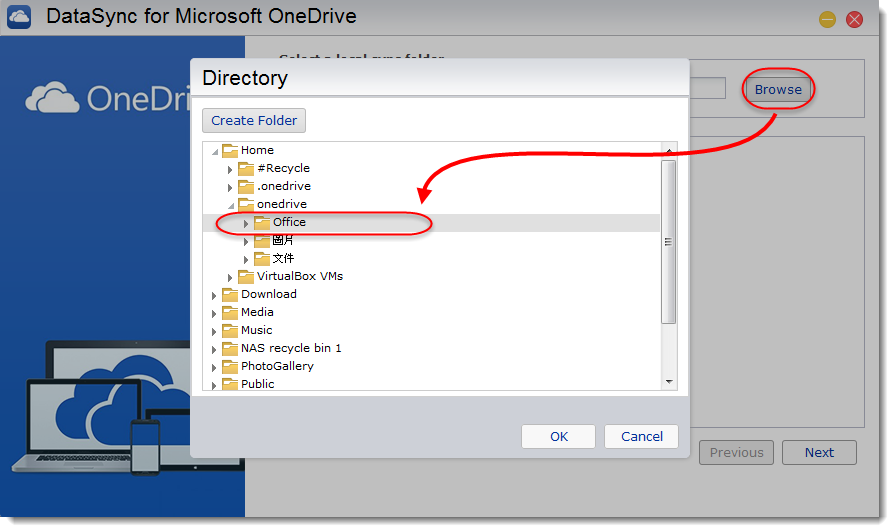Screen dimensions: 894x532
Task: Click the PhotoGallery folder icon
Action: pyautogui.click(x=230, y=367)
